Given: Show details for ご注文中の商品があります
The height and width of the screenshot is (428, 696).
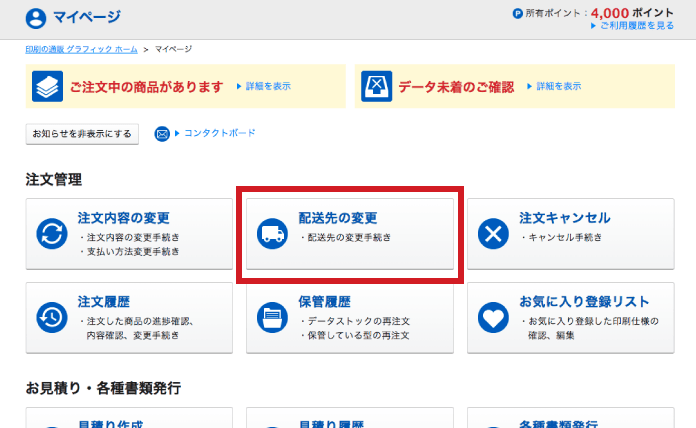Looking at the screenshot, I should point(267,86).
